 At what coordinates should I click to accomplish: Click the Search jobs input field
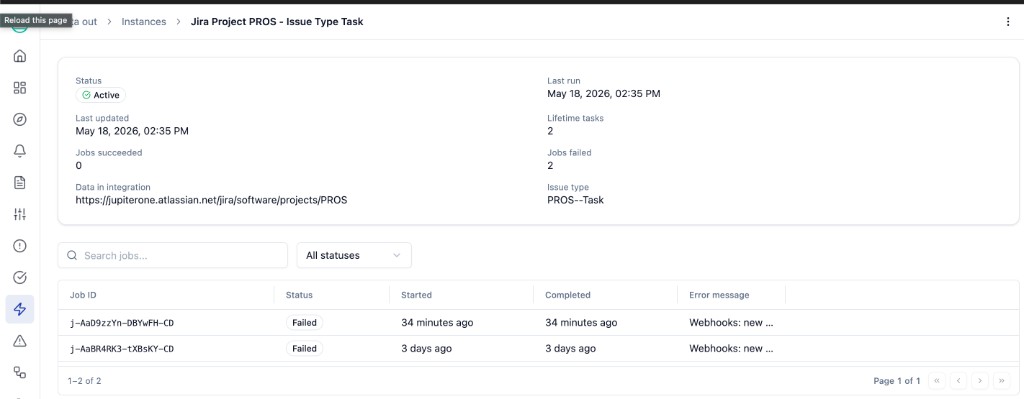172,255
